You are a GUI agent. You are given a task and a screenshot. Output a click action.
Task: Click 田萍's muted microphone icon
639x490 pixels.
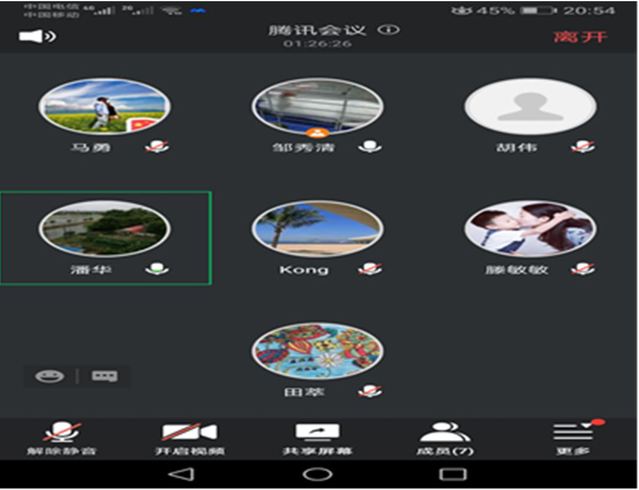click(x=370, y=391)
